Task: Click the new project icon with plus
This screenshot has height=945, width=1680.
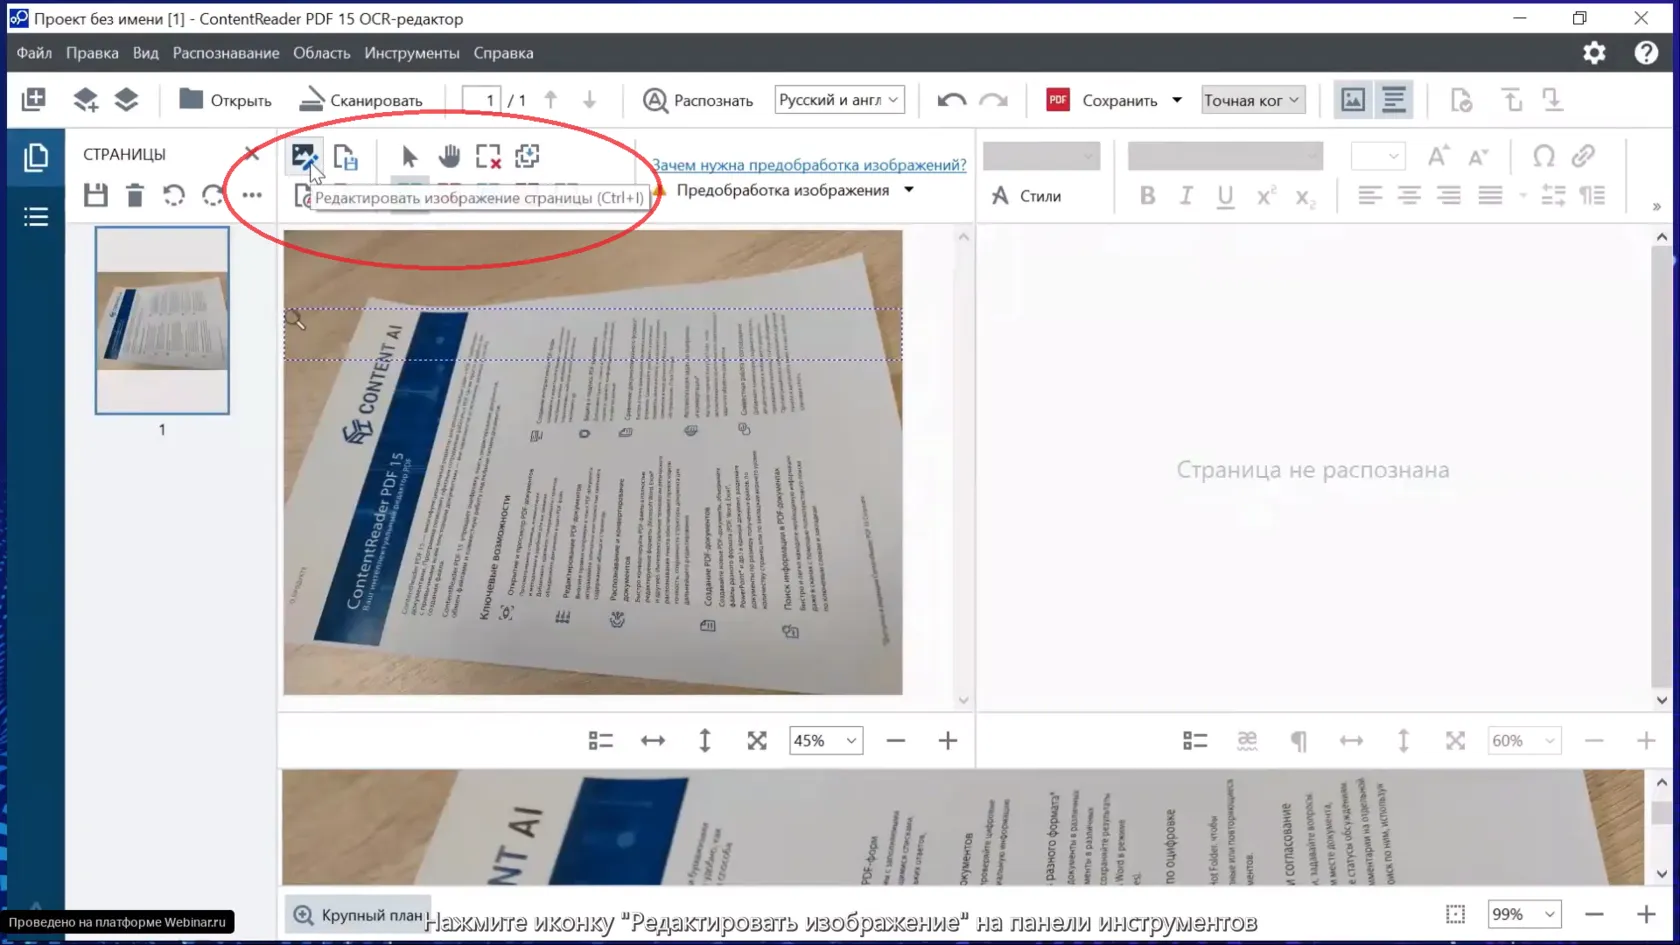Action: pyautogui.click(x=34, y=99)
